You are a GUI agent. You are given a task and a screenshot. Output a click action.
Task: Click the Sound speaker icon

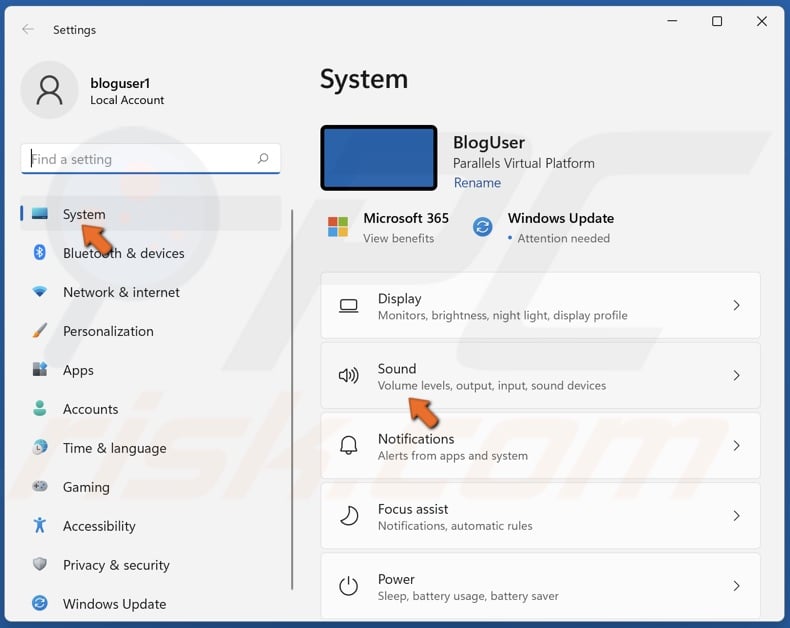tap(348, 375)
